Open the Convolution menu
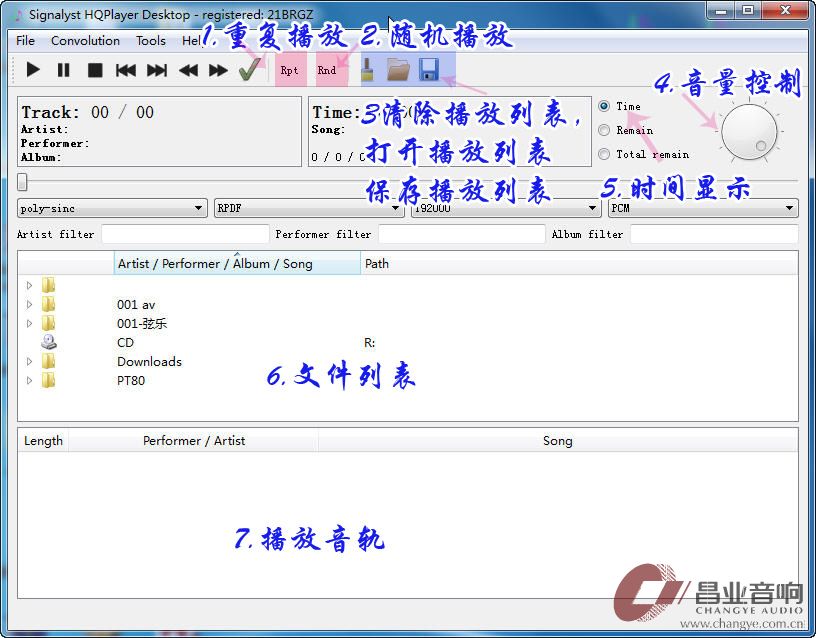The width and height of the screenshot is (816, 638). 85,41
